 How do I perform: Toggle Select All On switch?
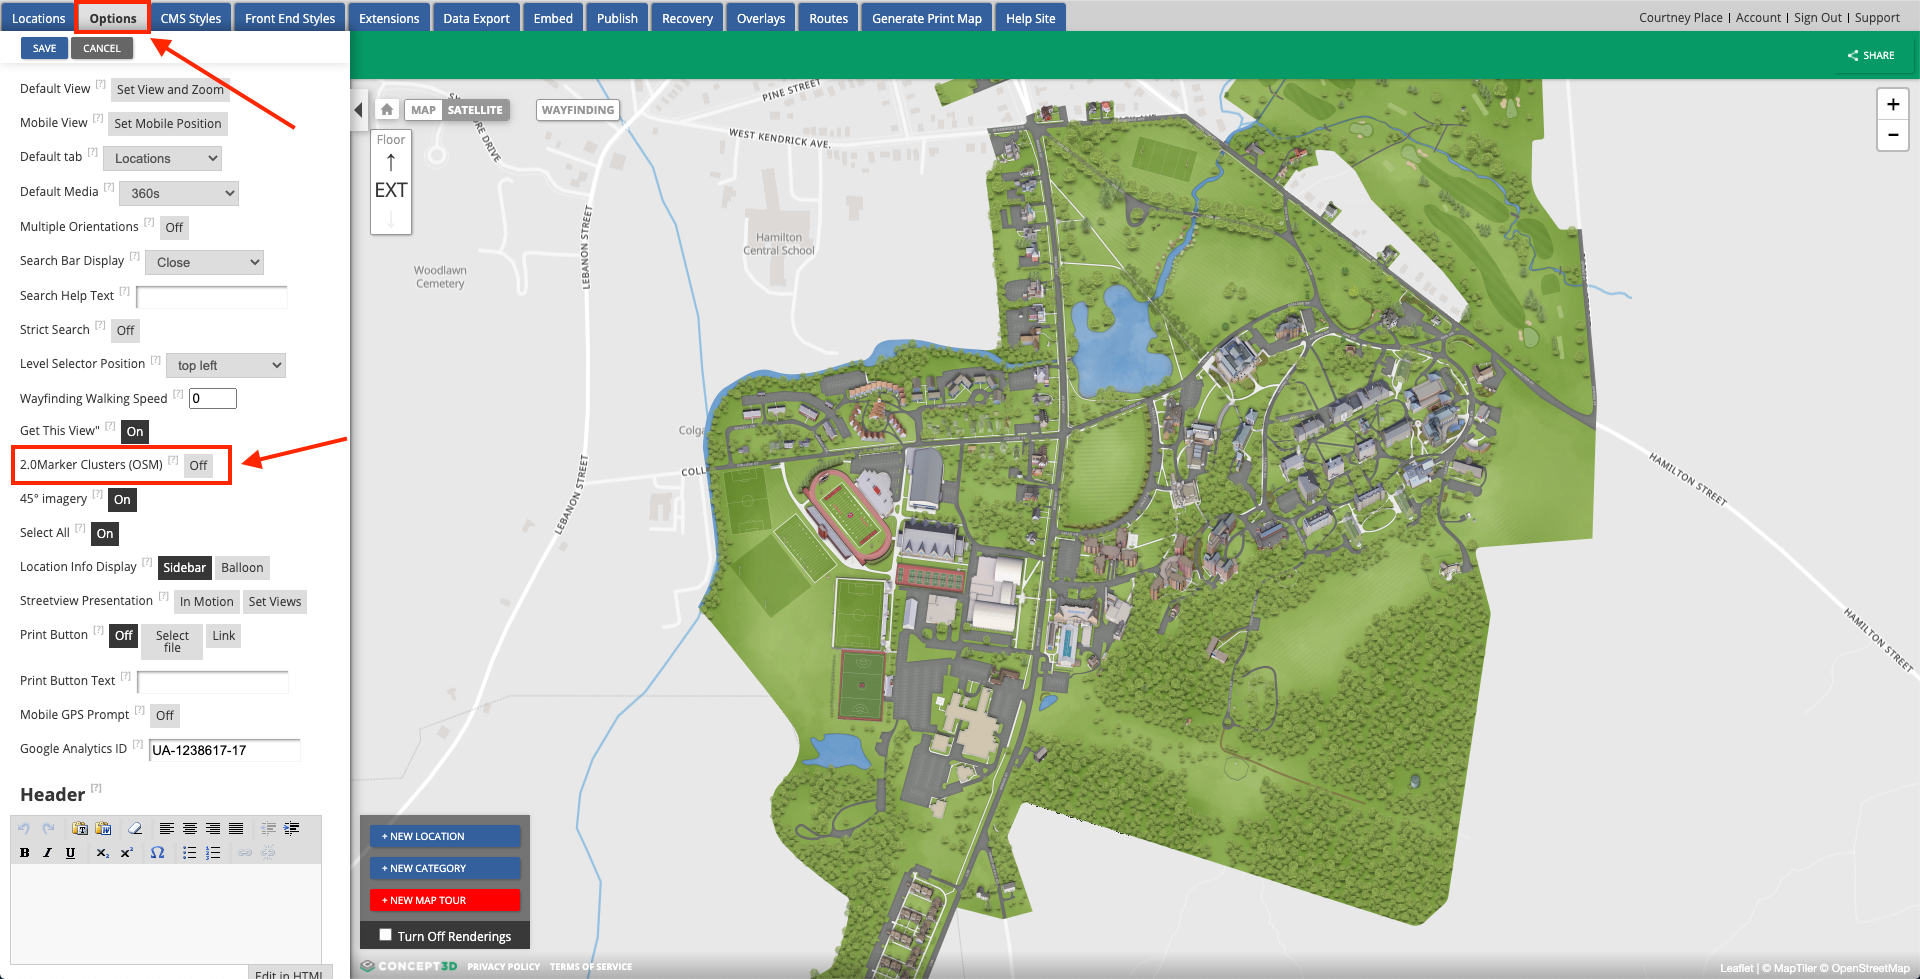105,534
